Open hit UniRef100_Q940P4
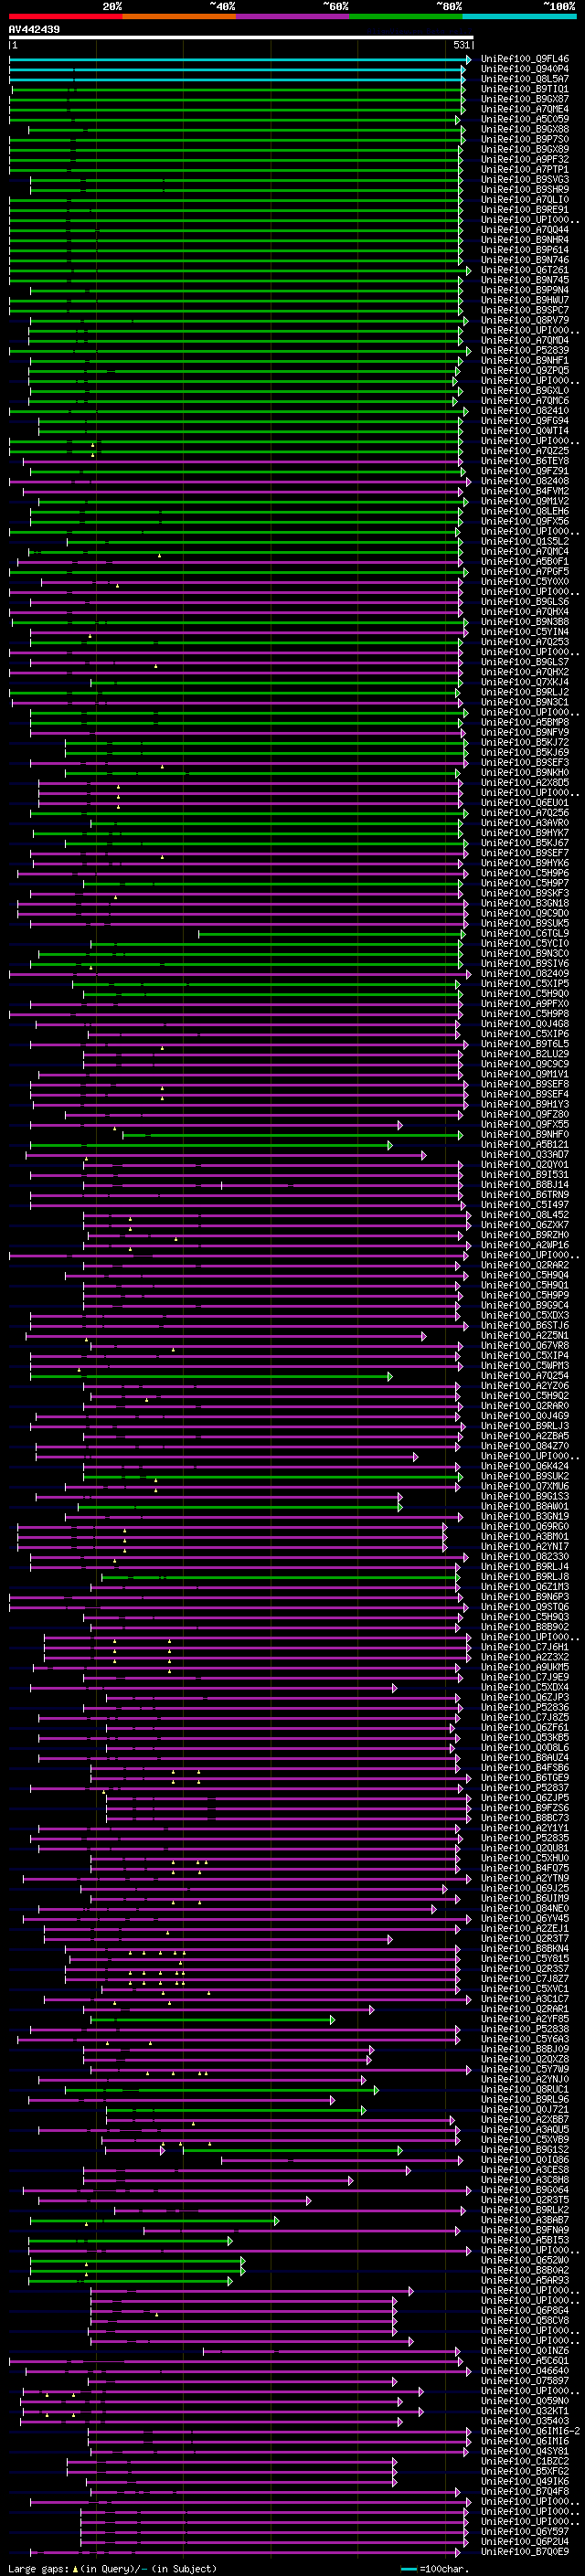 (x=525, y=69)
